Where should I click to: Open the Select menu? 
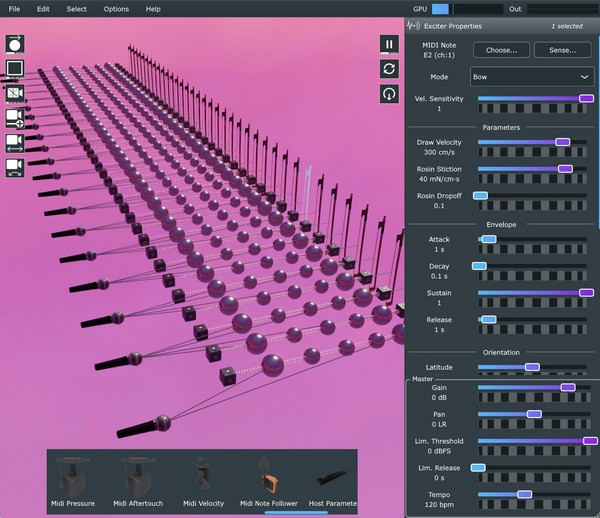coord(77,9)
